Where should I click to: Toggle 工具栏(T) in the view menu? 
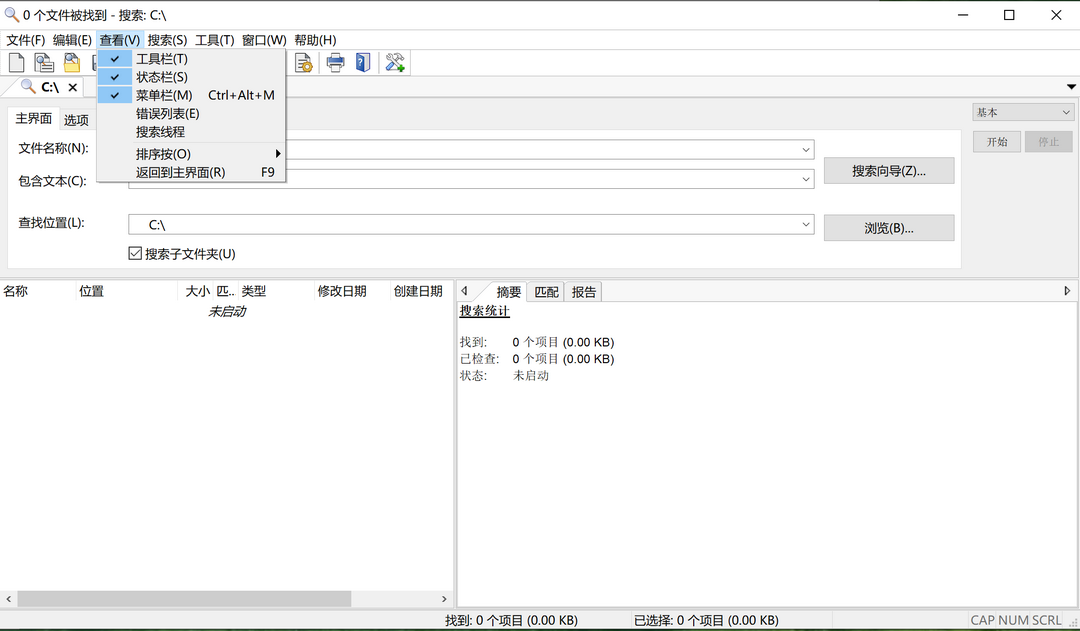pos(163,58)
